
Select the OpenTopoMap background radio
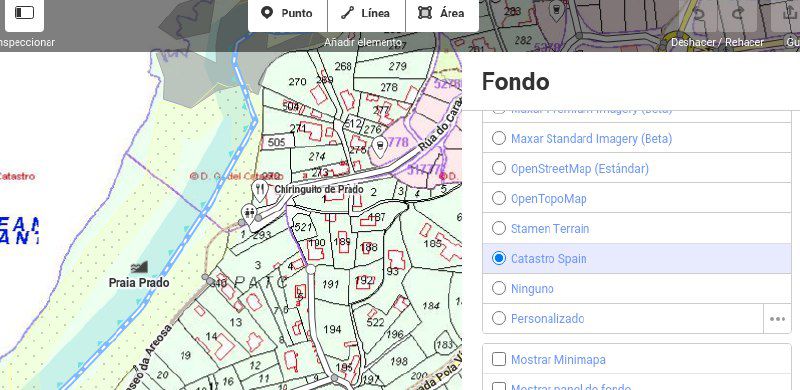click(x=499, y=198)
